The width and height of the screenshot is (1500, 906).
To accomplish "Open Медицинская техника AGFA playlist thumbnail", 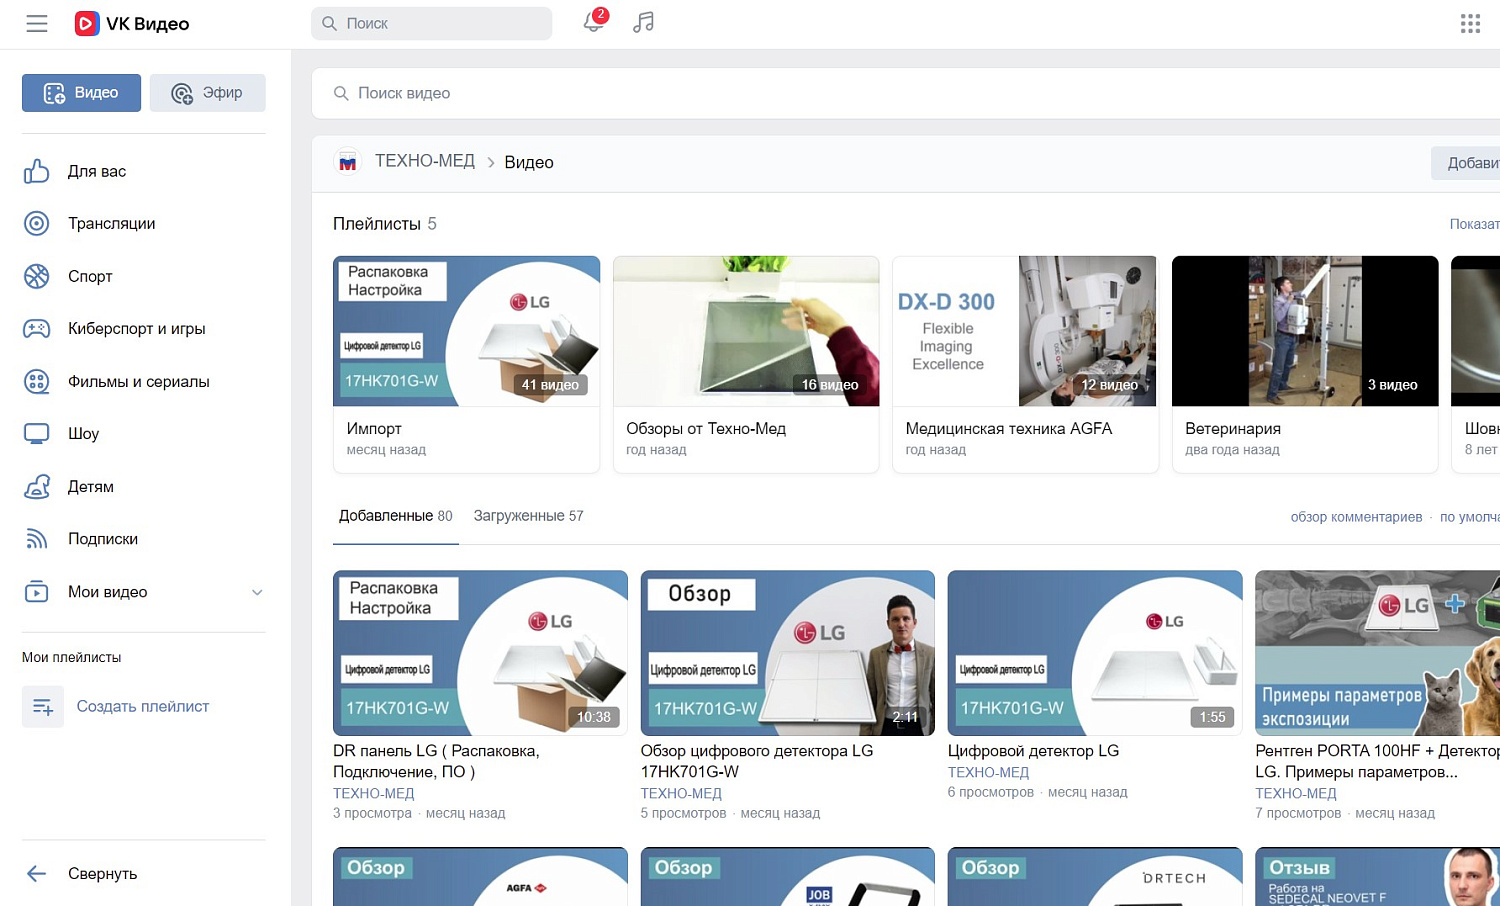I will point(1025,331).
